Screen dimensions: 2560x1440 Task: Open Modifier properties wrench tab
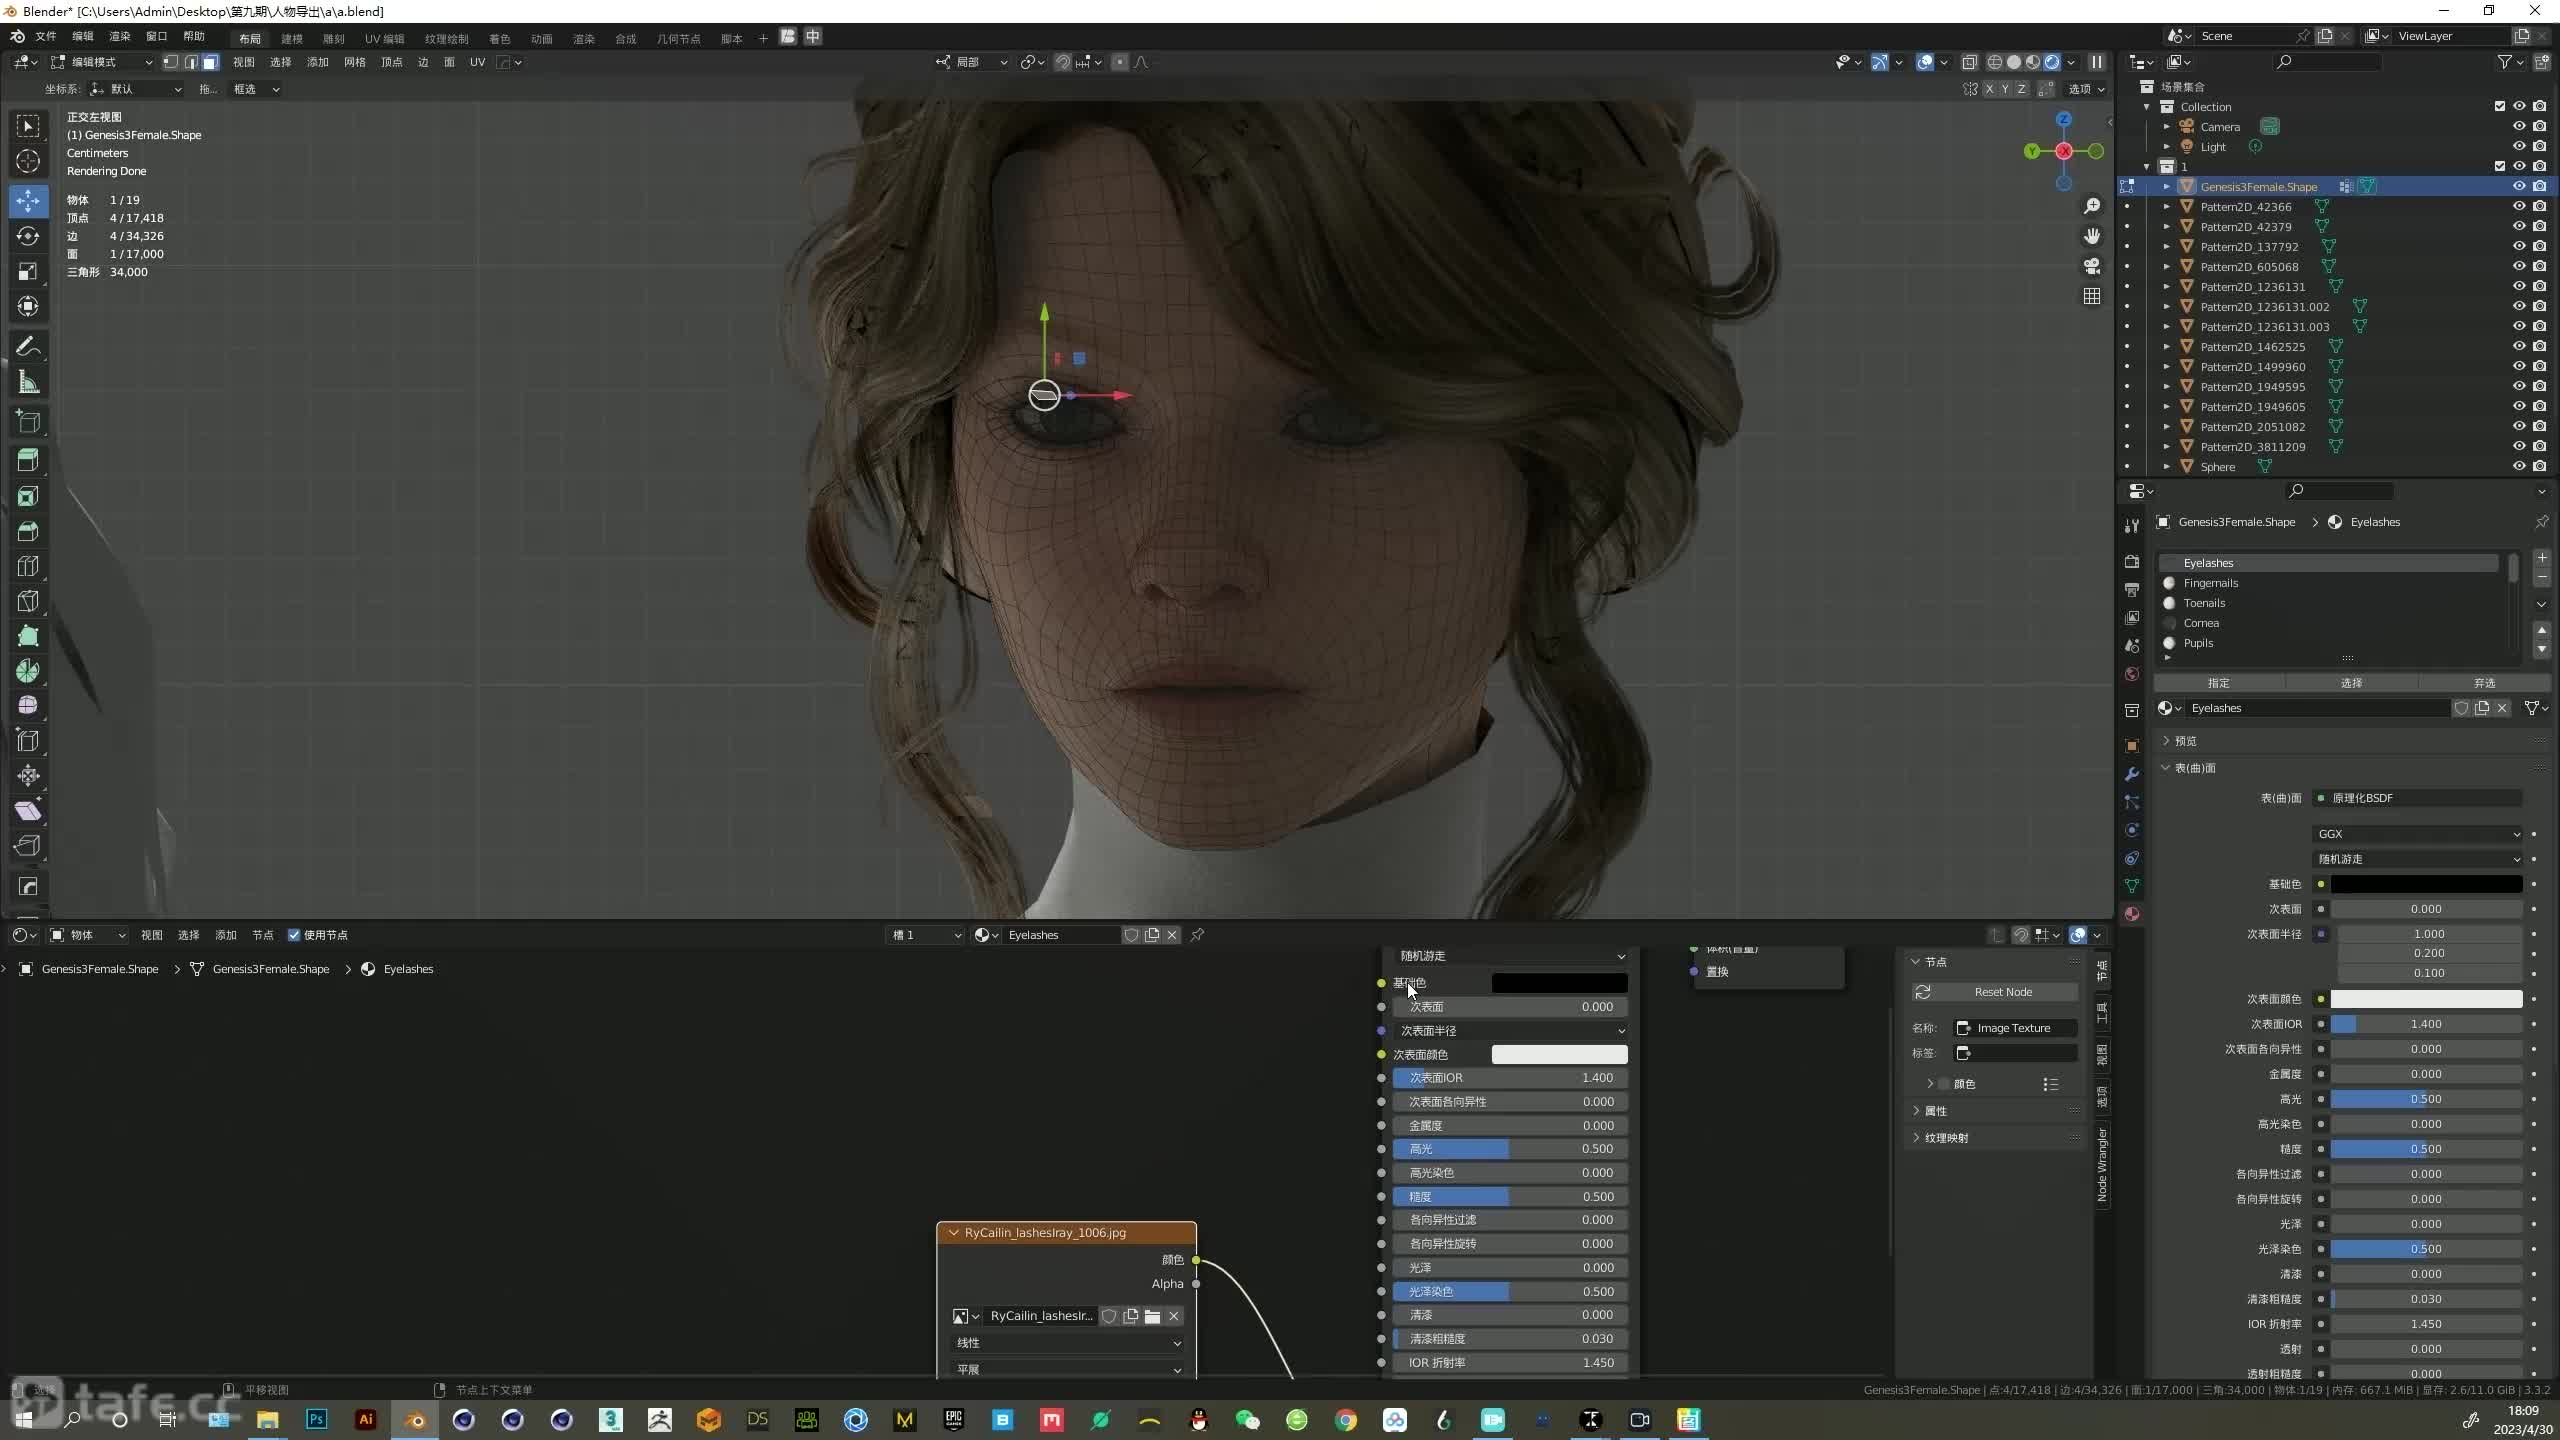tap(2132, 774)
